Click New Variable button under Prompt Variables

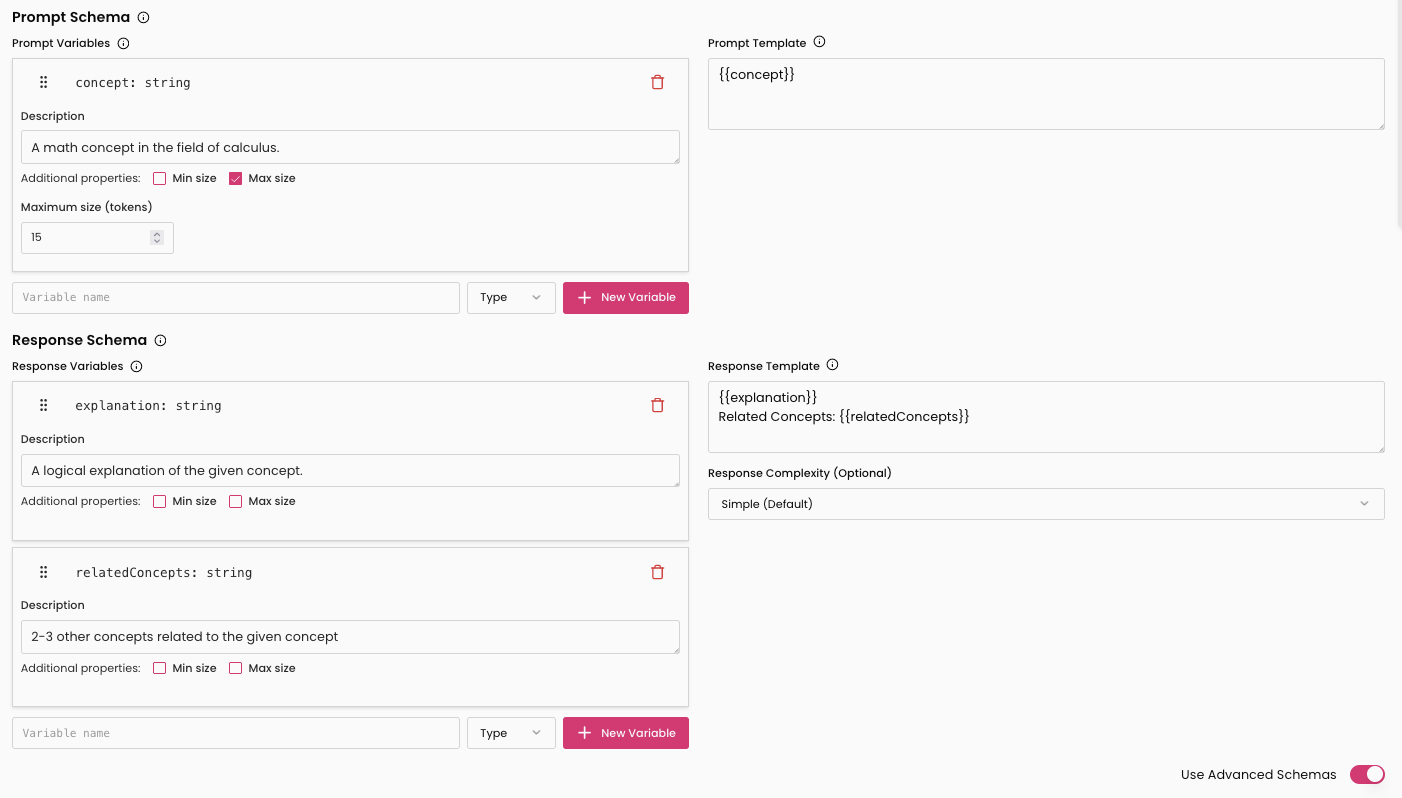tap(626, 298)
